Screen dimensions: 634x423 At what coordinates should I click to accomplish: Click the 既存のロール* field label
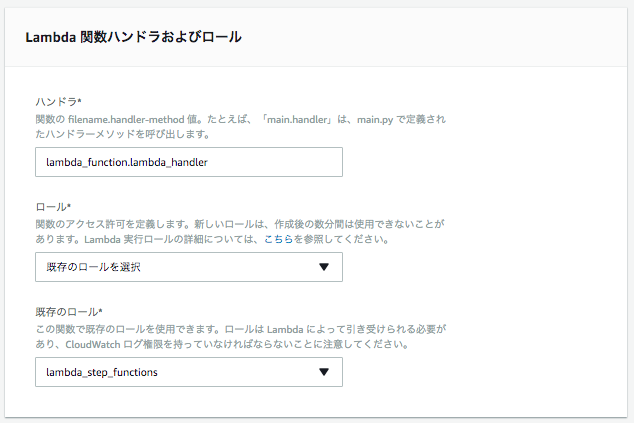tap(69, 312)
